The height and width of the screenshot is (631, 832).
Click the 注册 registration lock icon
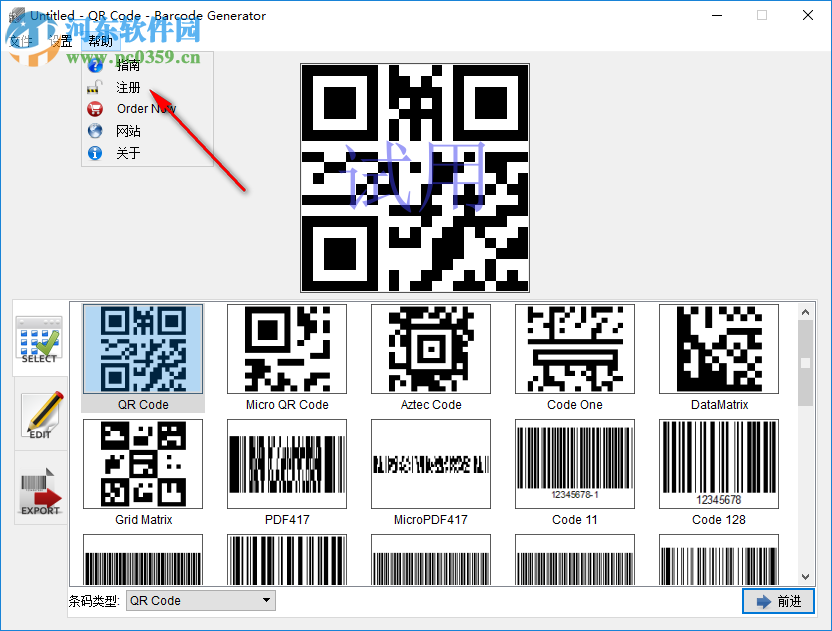point(94,87)
